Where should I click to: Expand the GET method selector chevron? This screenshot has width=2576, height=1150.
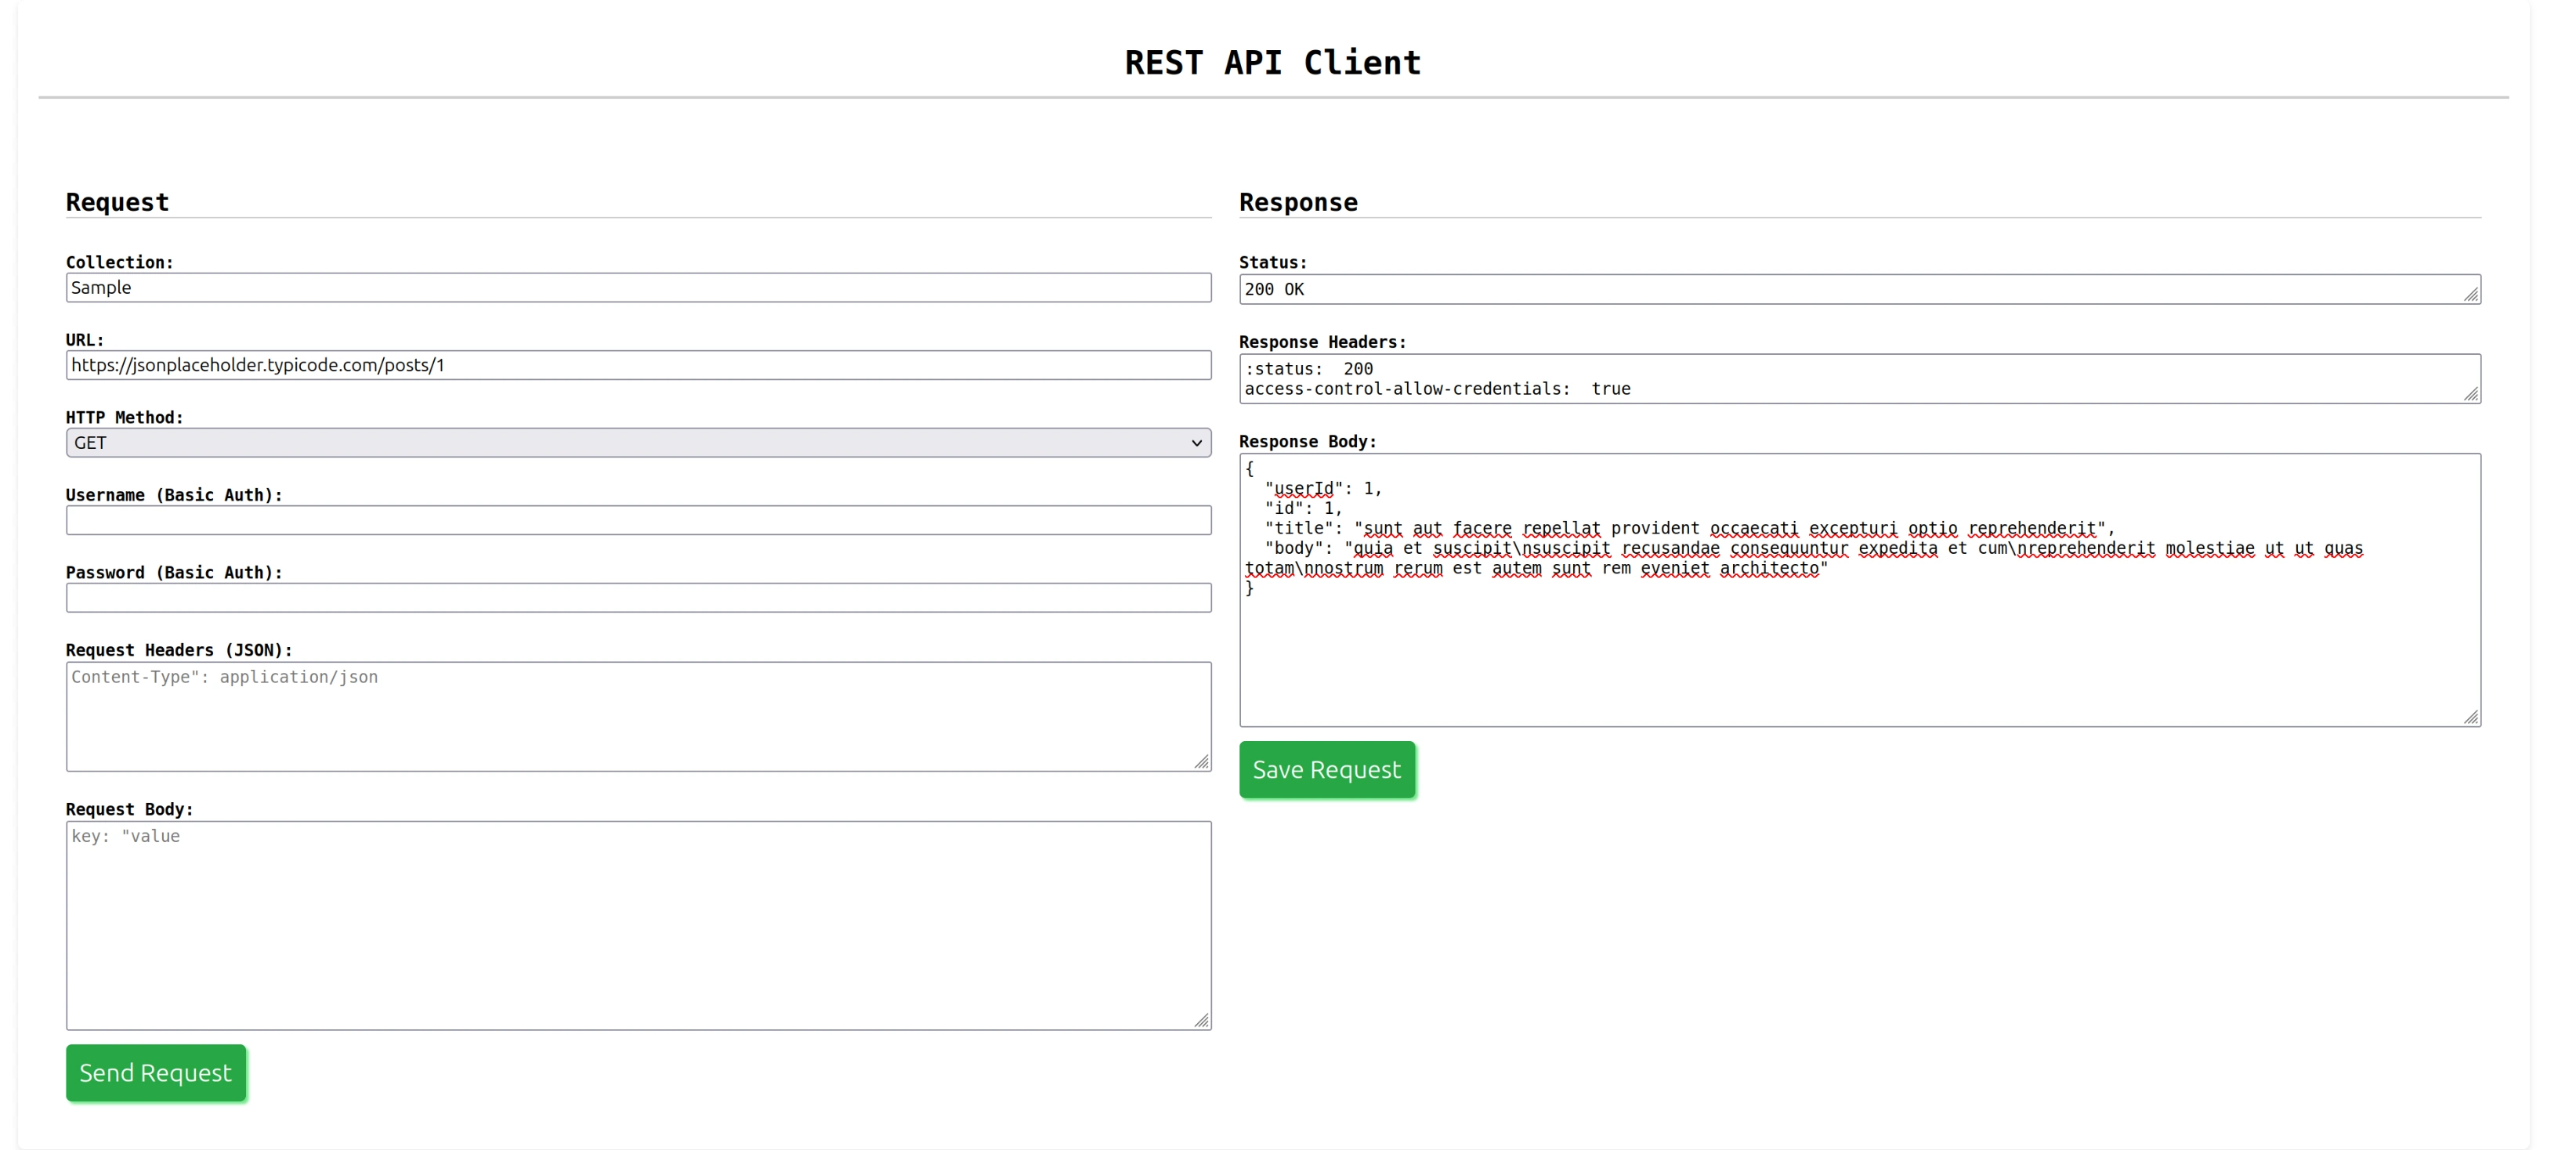click(1196, 442)
